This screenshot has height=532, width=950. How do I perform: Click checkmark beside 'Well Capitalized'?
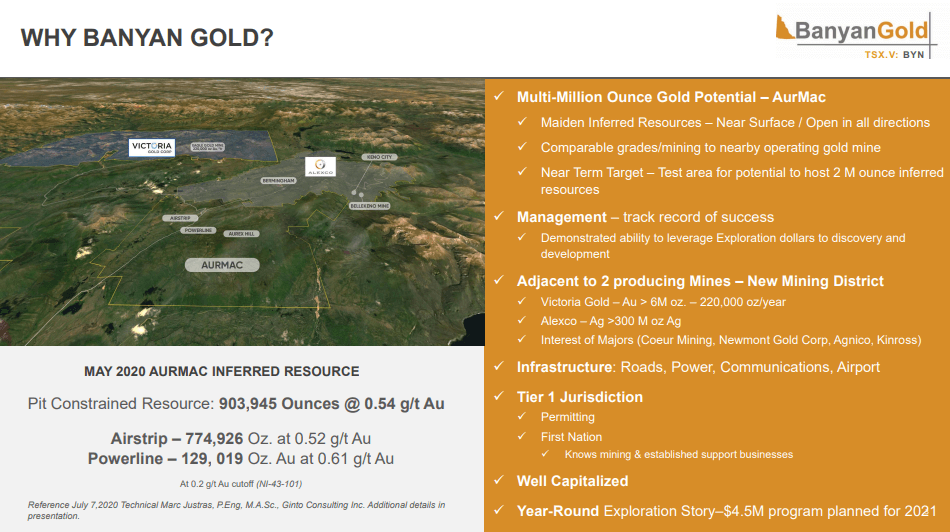tap(499, 480)
